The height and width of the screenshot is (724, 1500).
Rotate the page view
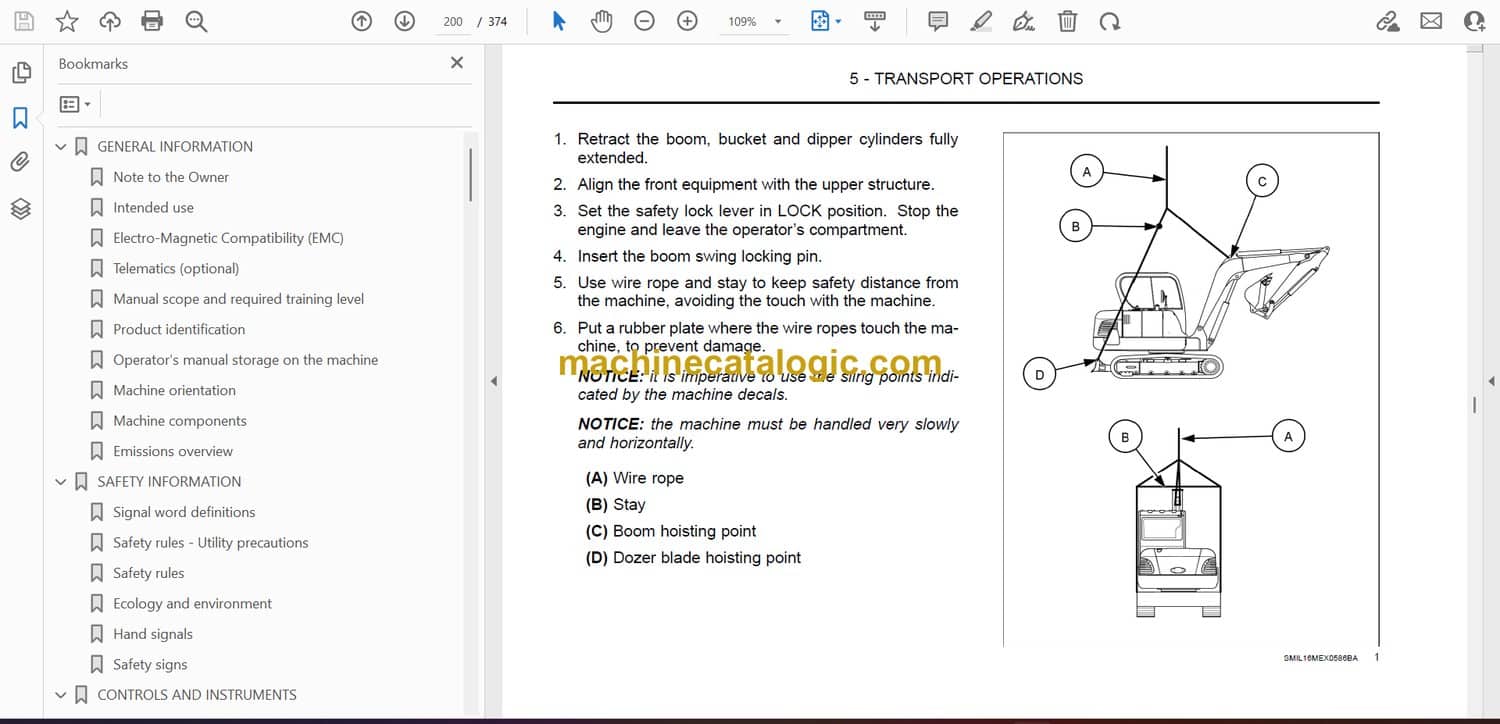(1109, 21)
